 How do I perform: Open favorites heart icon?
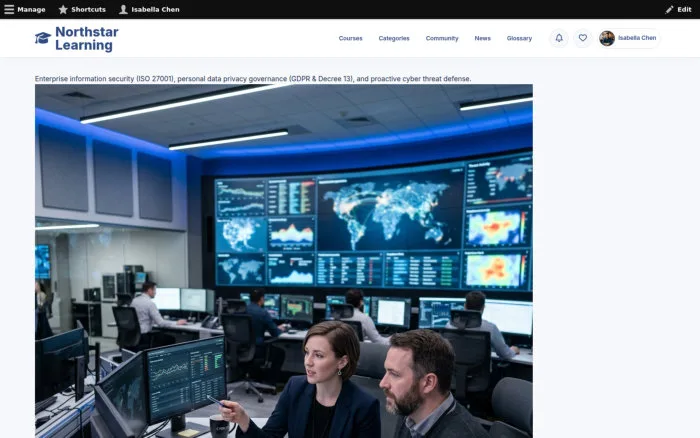[x=583, y=38]
